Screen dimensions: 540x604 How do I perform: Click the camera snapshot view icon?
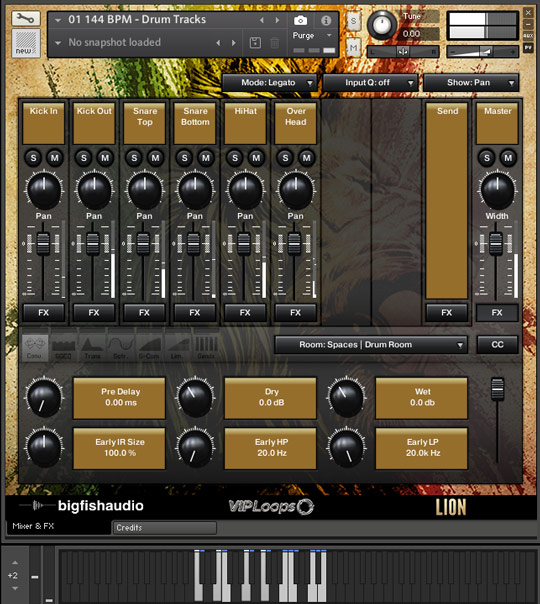pos(300,20)
